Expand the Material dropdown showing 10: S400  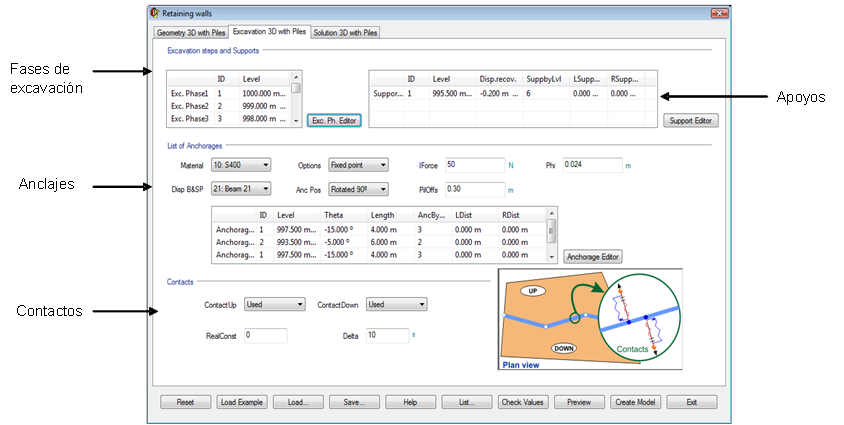coord(241,165)
